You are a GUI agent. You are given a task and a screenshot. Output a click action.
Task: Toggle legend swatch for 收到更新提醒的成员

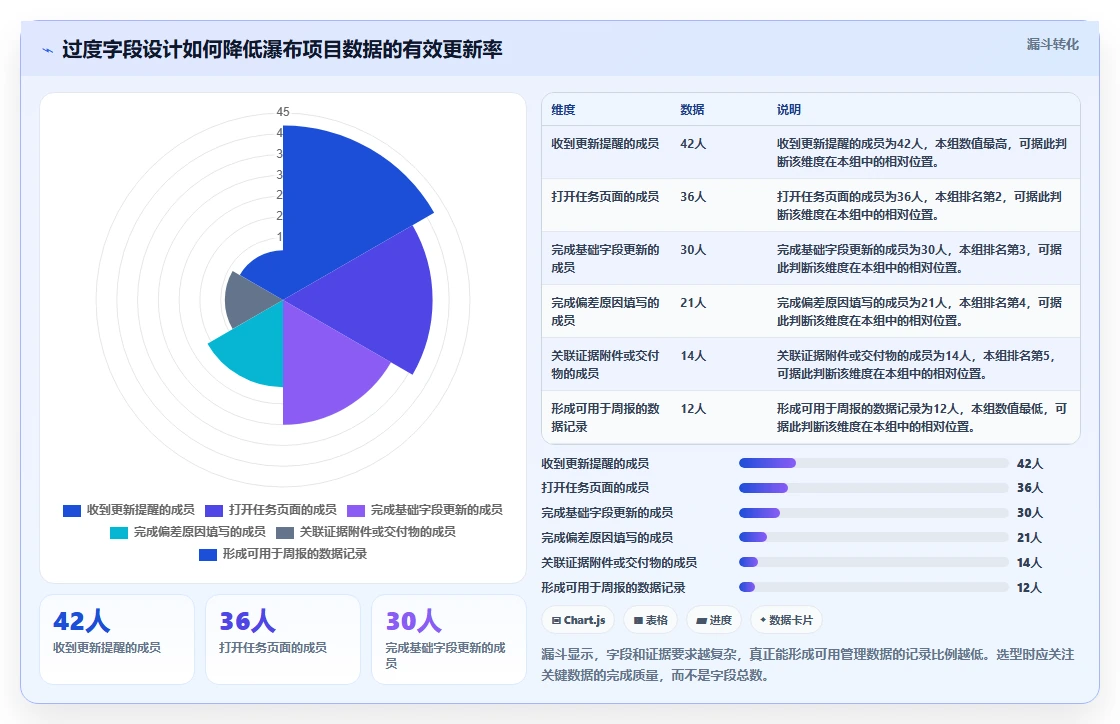[x=71, y=511]
